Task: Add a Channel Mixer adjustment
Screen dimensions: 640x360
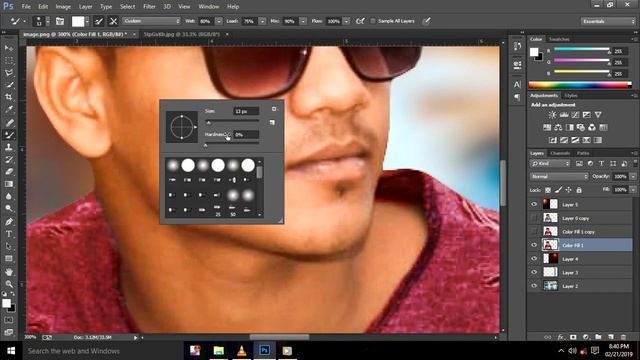Action: (592, 127)
